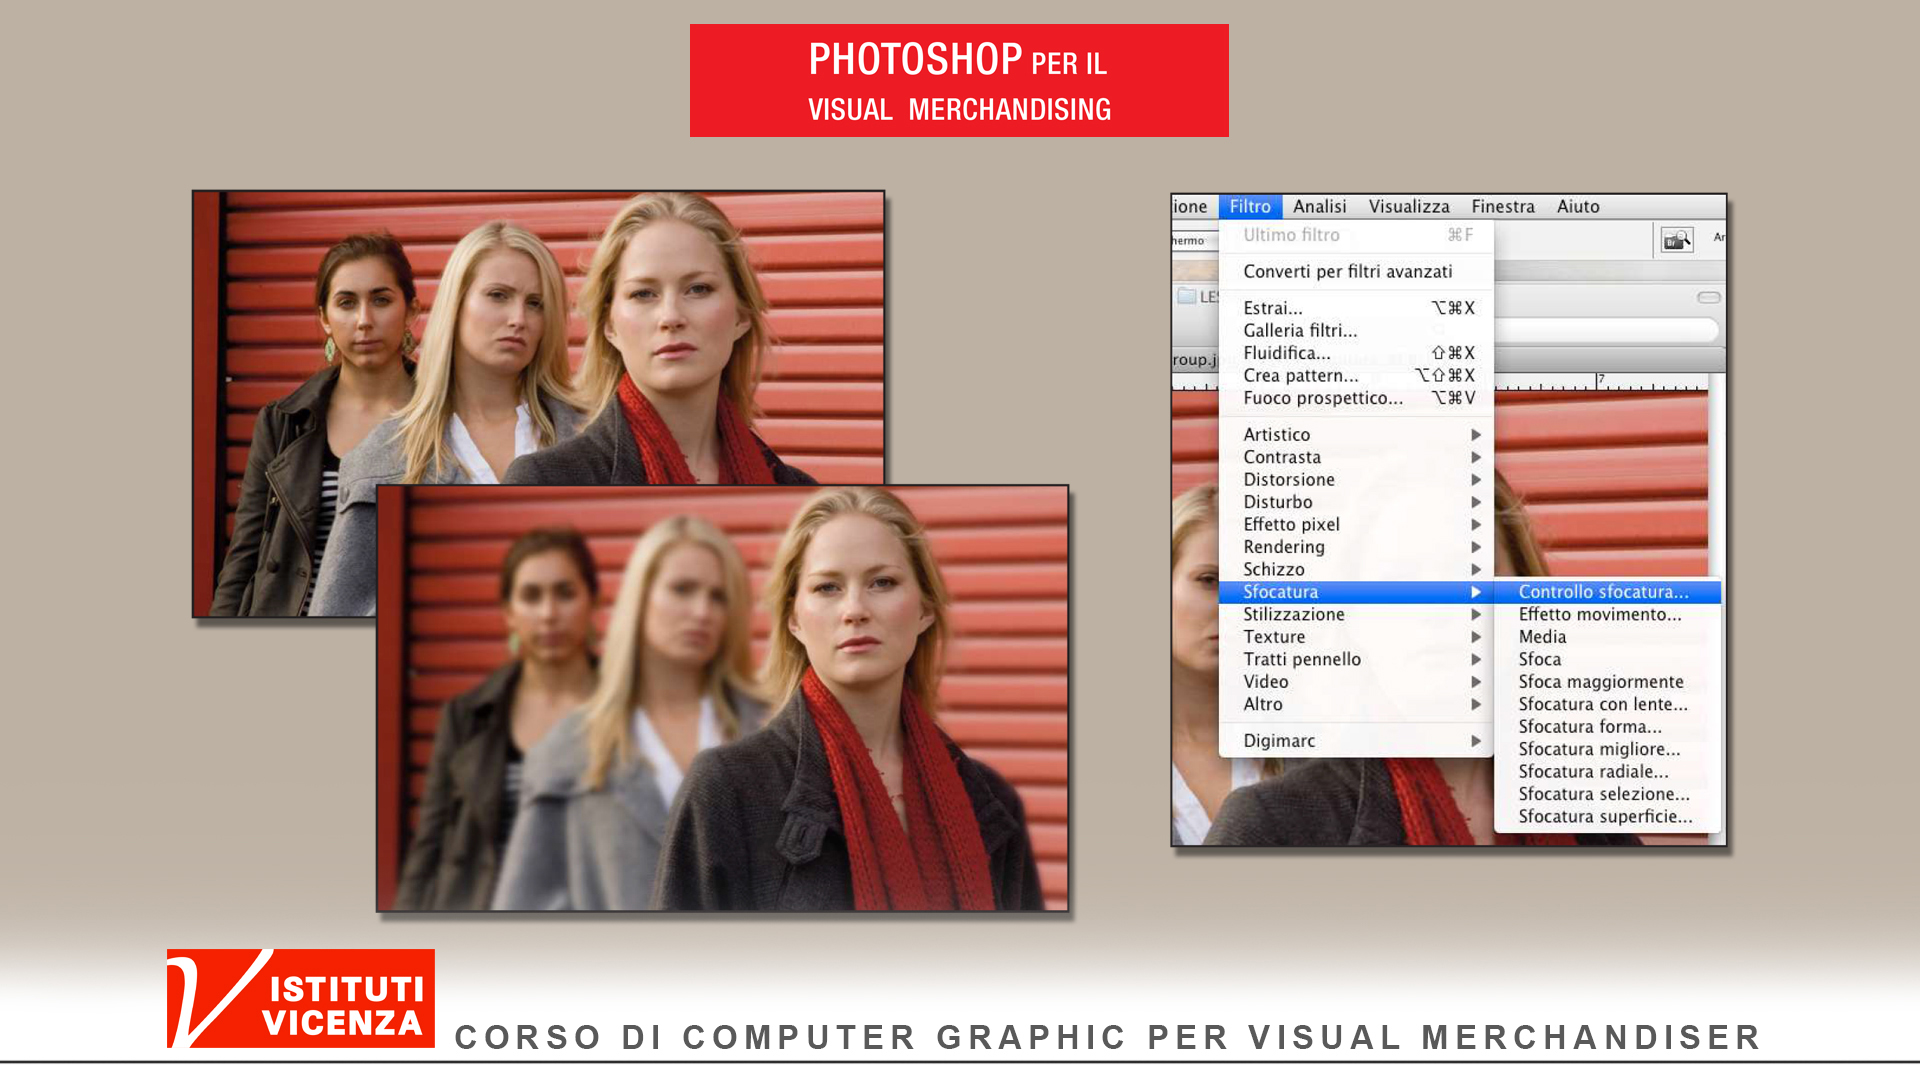The image size is (1920, 1080).
Task: Click the blurred-background photo thumbnail
Action: coord(722,698)
